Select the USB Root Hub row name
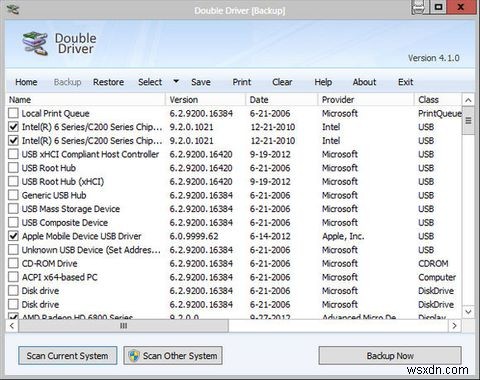This screenshot has height=380, width=480. [49, 168]
